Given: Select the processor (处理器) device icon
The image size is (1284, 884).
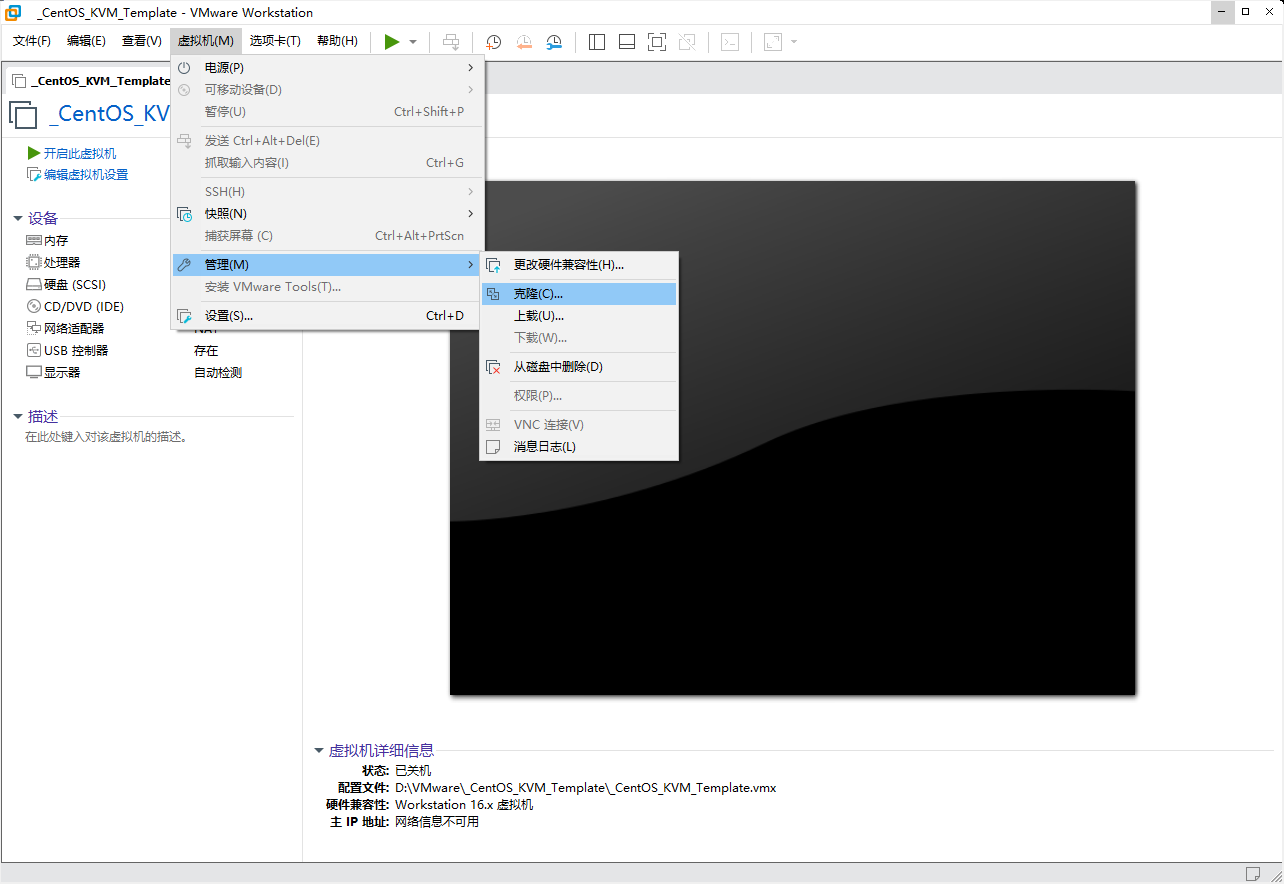Looking at the screenshot, I should (34, 262).
